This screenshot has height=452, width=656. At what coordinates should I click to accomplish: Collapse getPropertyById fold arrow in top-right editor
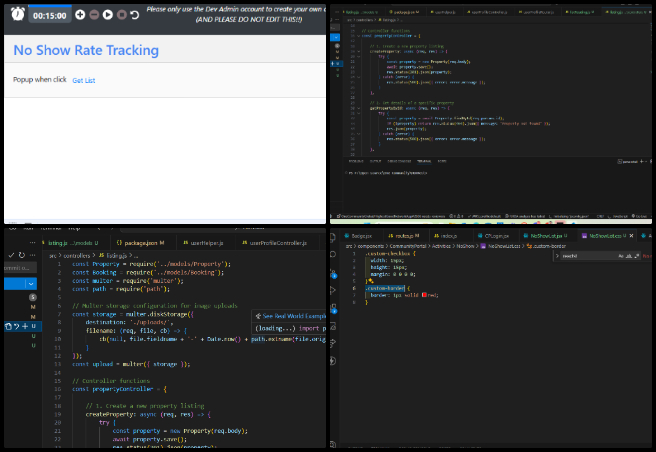coord(359,108)
